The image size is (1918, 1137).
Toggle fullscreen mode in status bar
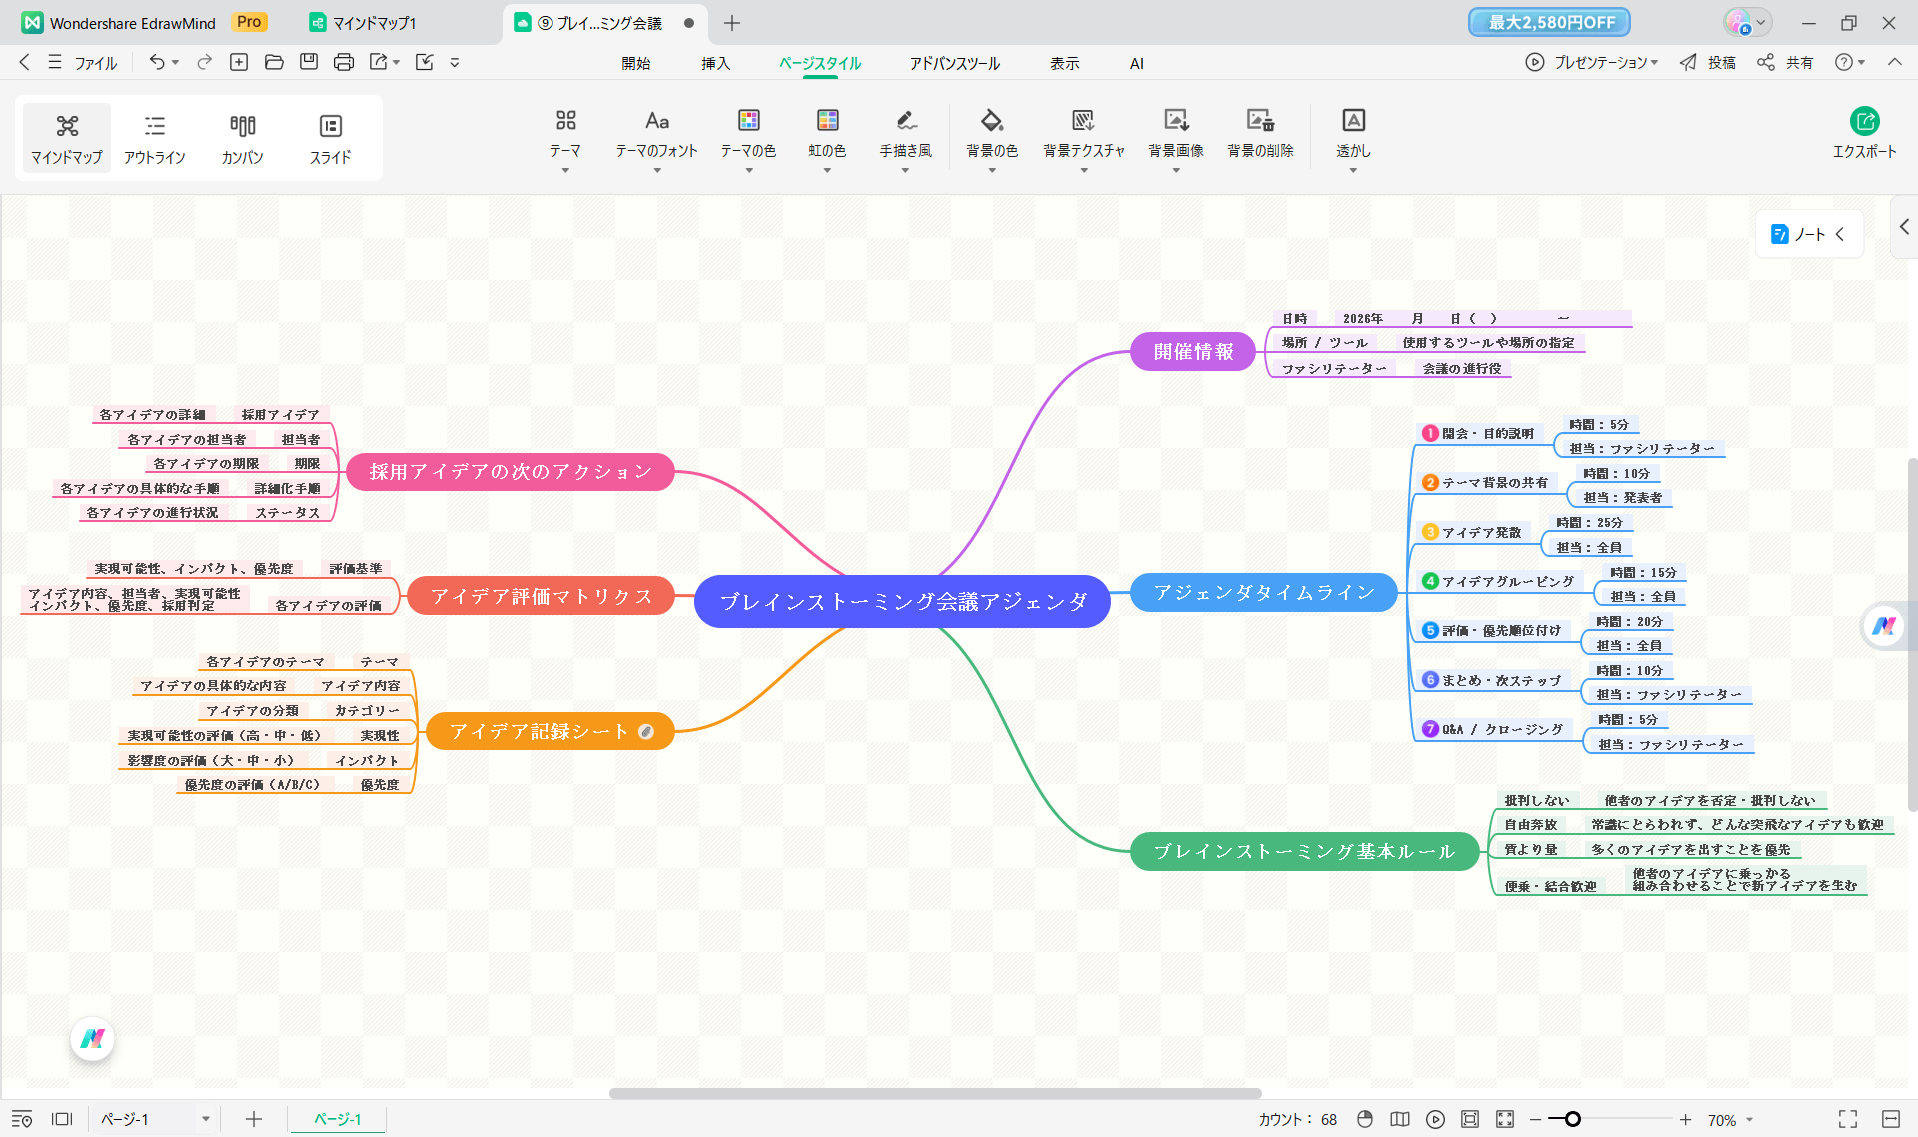tap(1847, 1119)
